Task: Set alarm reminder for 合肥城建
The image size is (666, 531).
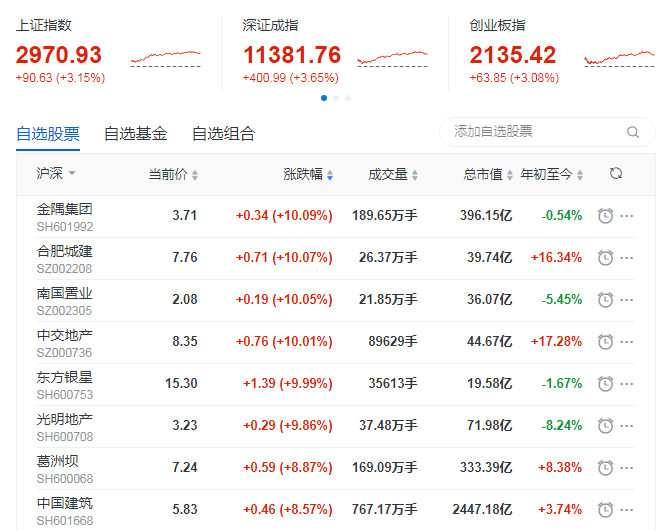Action: pos(605,258)
